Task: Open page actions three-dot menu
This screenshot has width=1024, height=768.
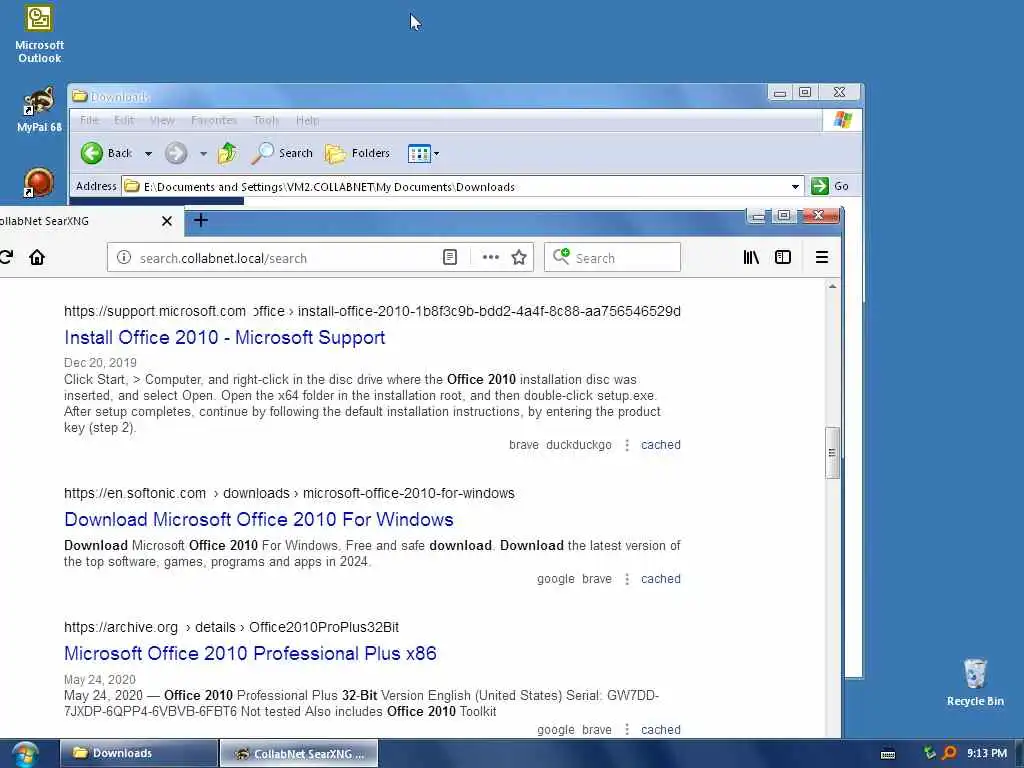Action: click(x=490, y=257)
